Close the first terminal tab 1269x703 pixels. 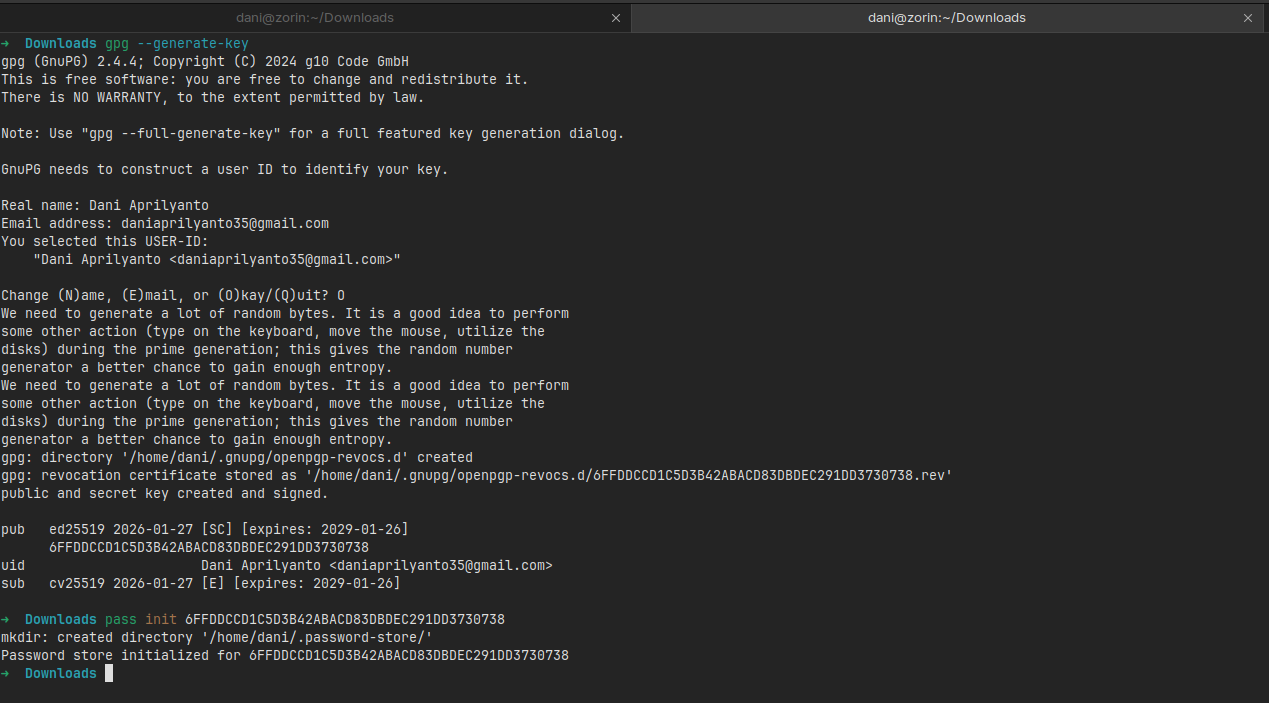616,18
